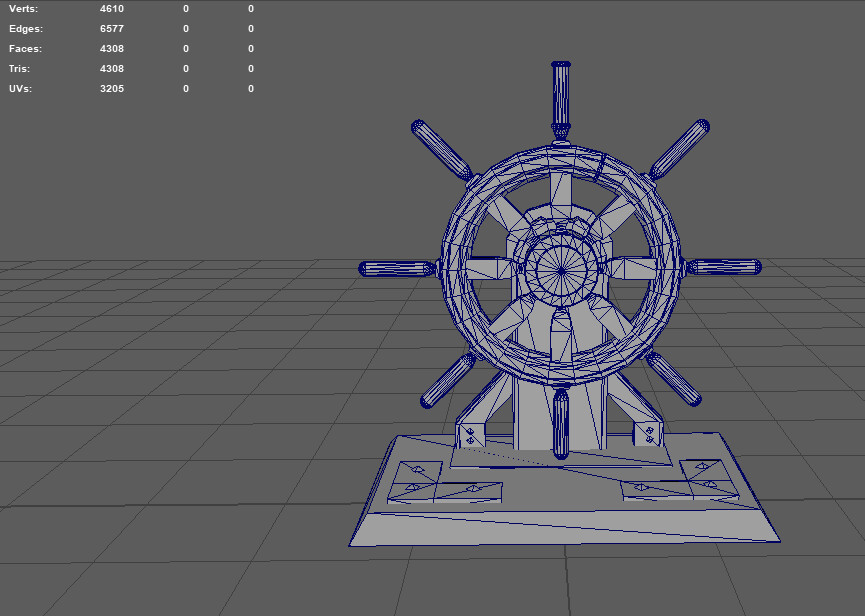The height and width of the screenshot is (616, 865).
Task: Select the value 3205 next to UVs
Action: click(110, 88)
